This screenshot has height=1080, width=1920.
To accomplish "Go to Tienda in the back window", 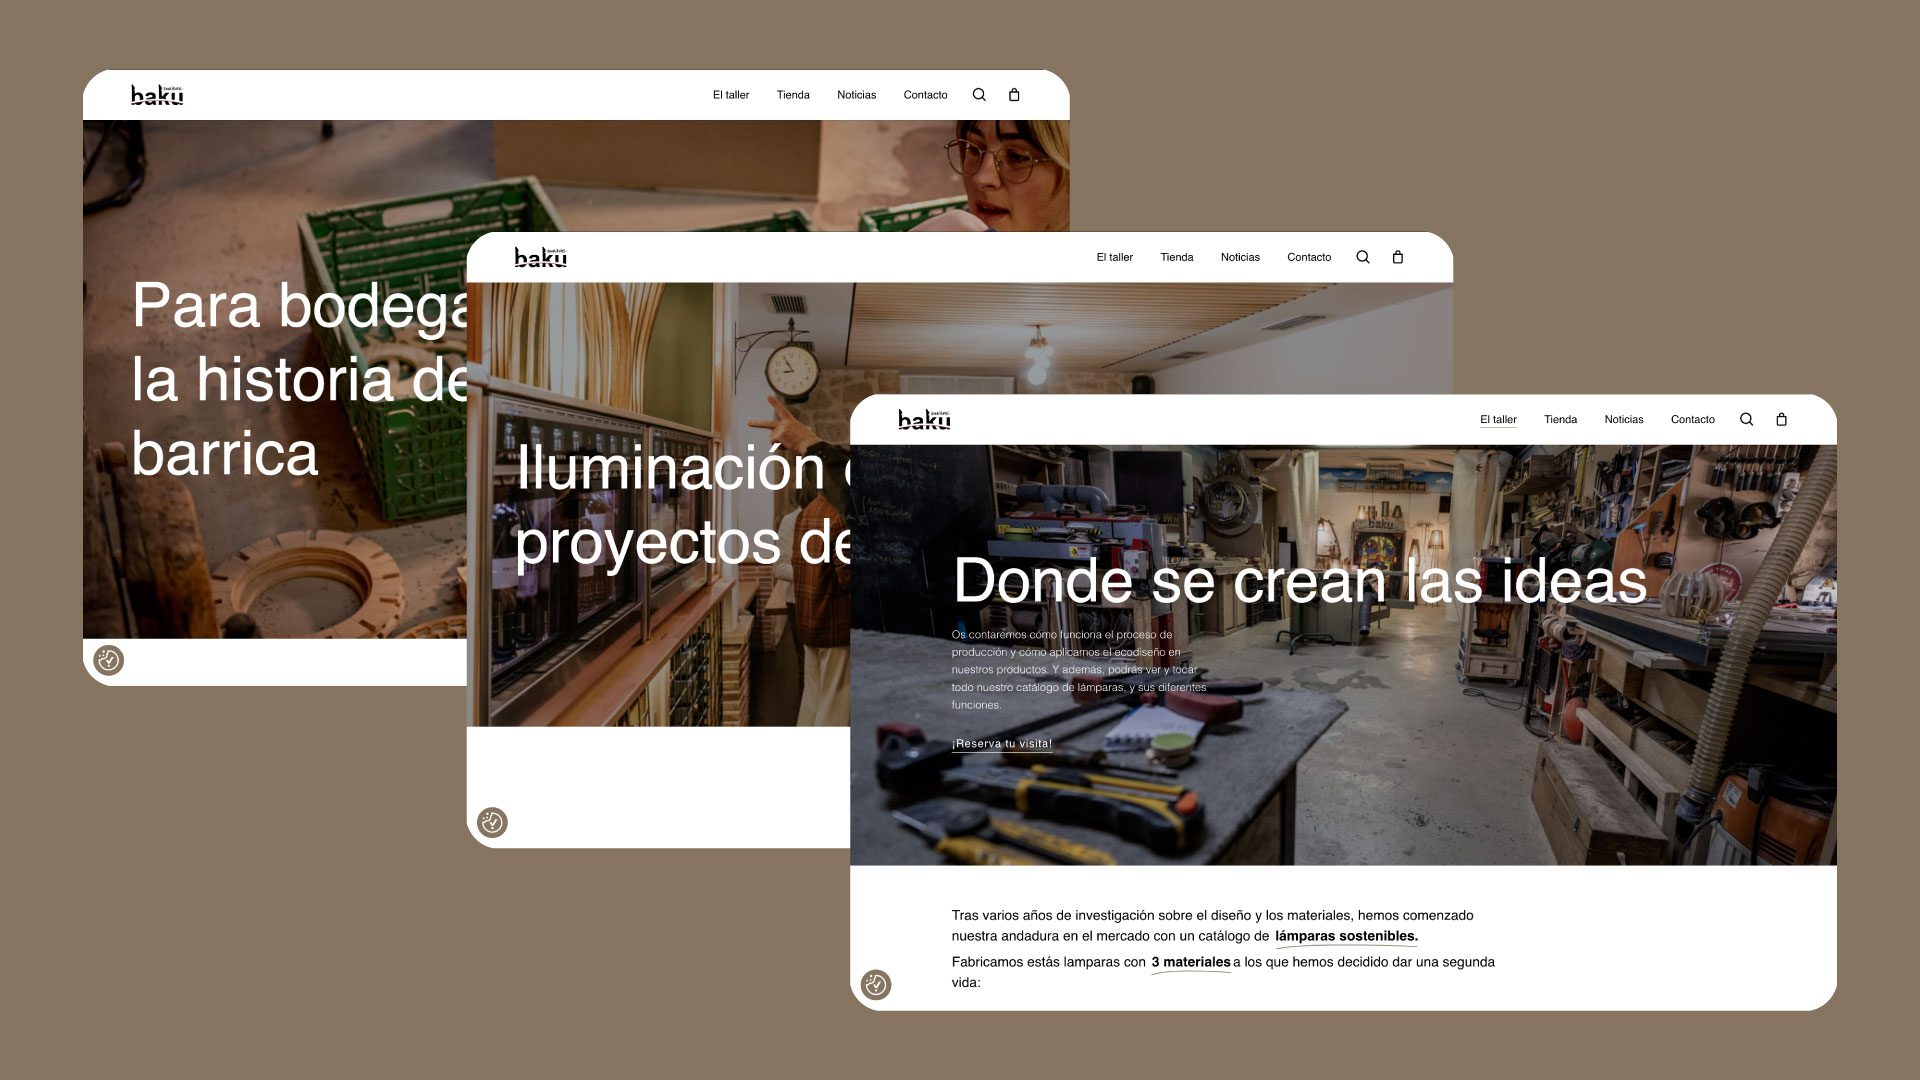I will (793, 95).
